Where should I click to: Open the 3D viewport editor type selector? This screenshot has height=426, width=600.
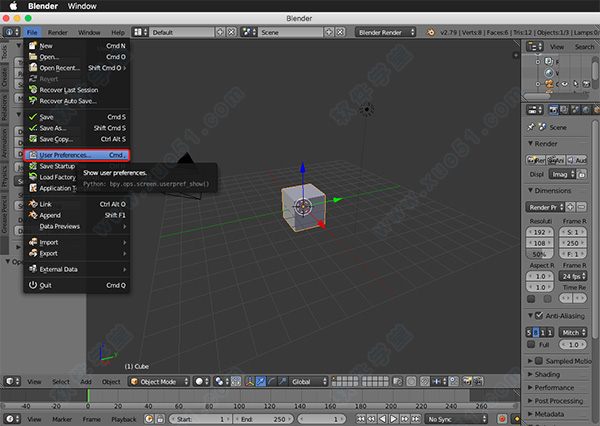pos(12,381)
